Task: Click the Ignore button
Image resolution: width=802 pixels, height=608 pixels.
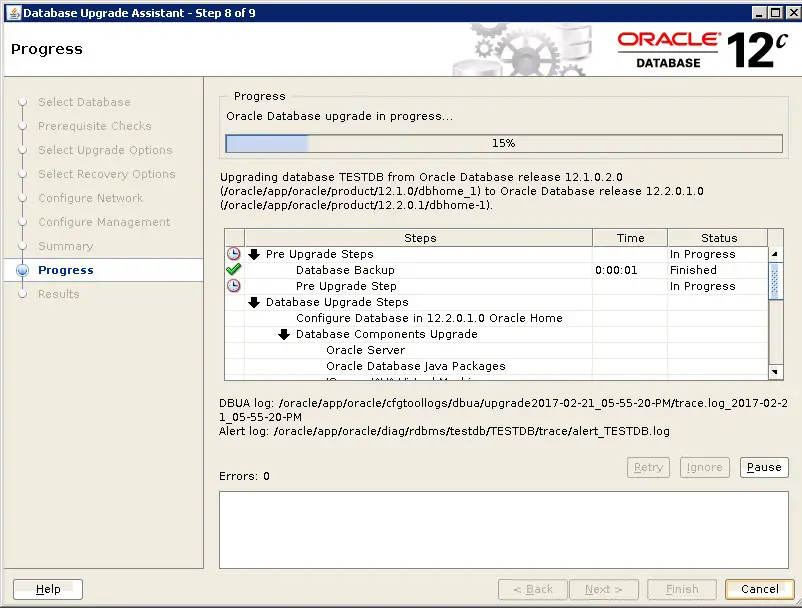Action: pyautogui.click(x=705, y=467)
